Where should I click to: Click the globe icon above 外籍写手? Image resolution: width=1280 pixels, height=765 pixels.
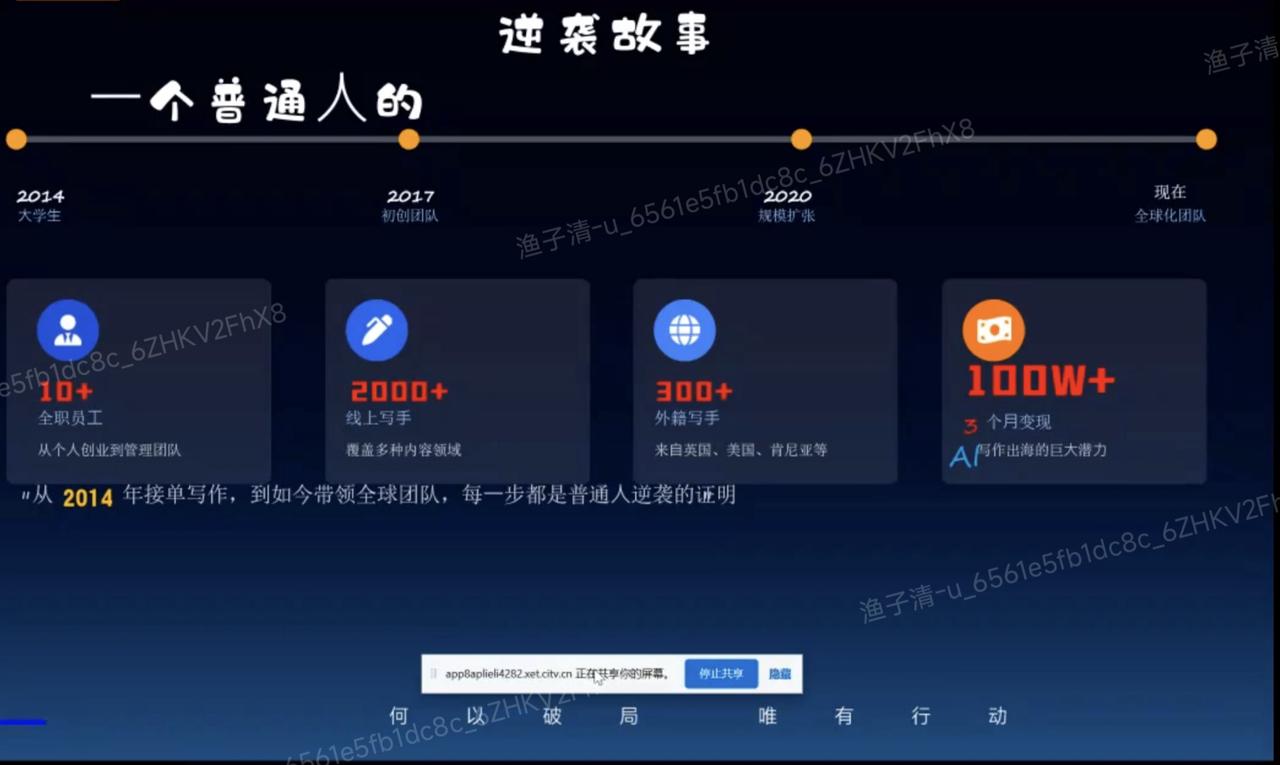coord(685,330)
